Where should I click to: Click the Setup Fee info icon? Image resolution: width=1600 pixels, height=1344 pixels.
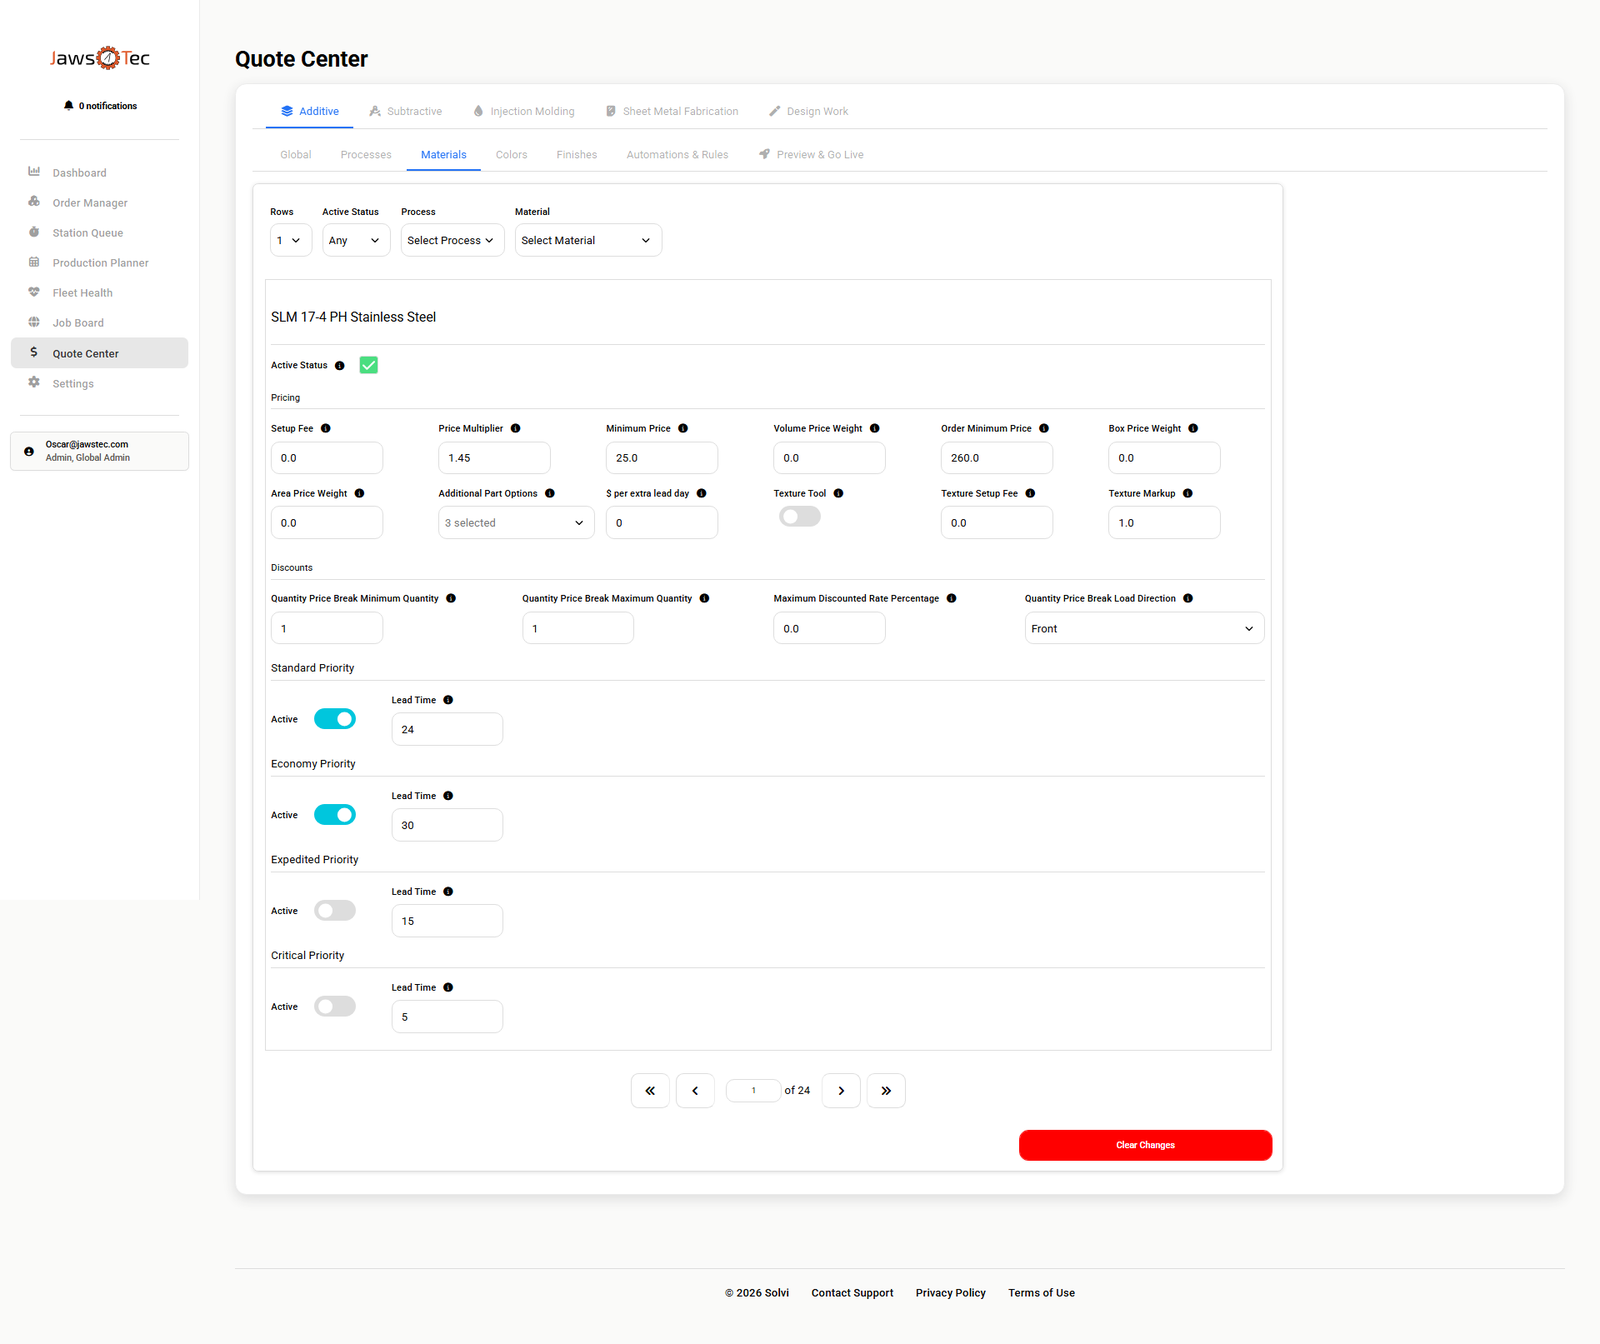pos(326,428)
